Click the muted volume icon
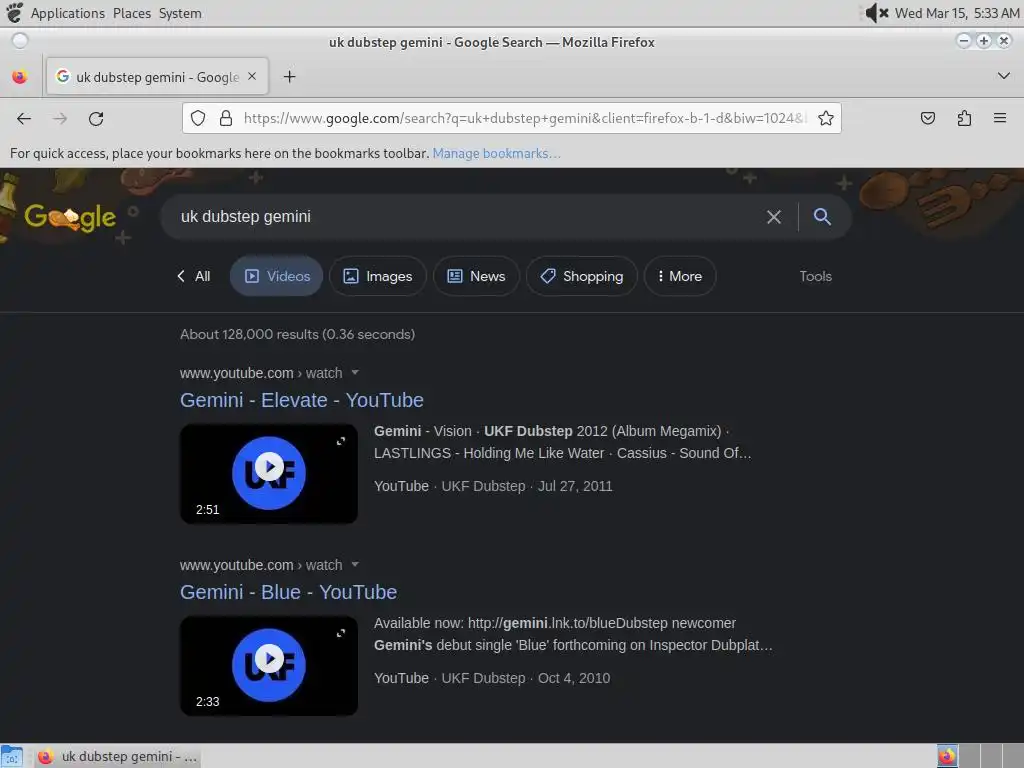 (x=876, y=13)
